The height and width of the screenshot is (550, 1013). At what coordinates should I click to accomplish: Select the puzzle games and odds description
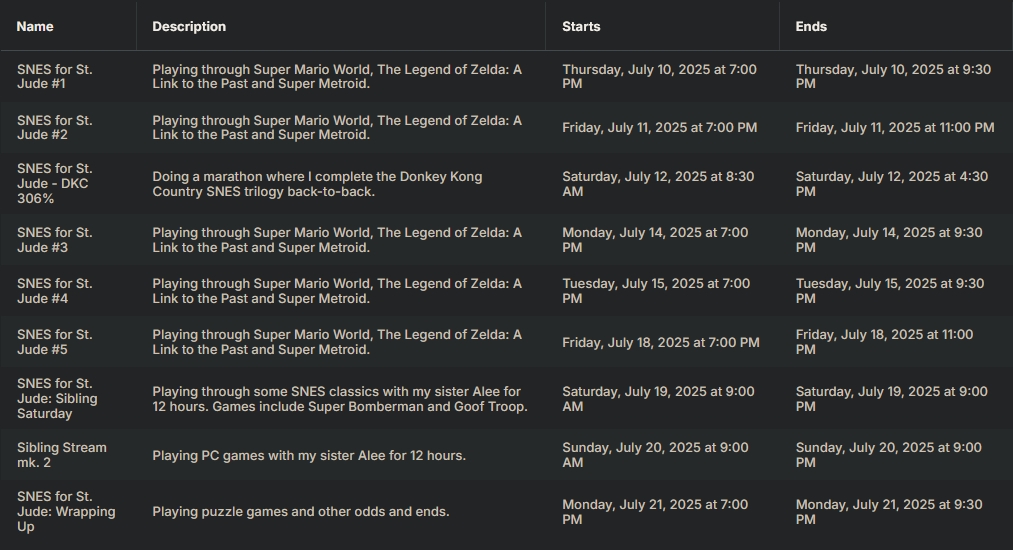(300, 512)
